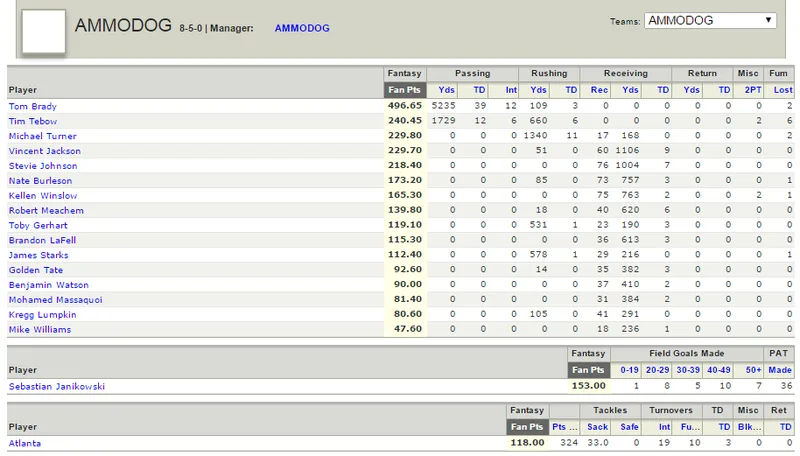Viewport: 800px width, 456px height.
Task: Sort by 50+ field goals column
Action: 753,370
